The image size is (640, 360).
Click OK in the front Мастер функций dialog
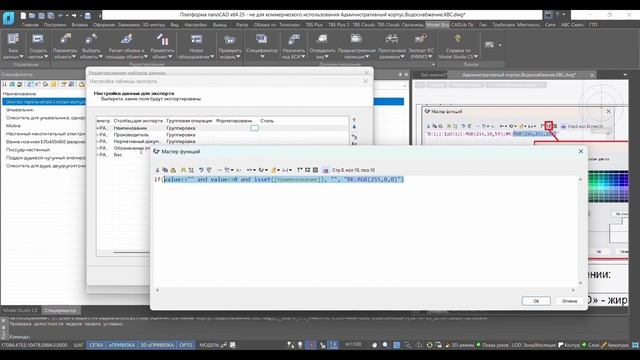click(x=536, y=301)
